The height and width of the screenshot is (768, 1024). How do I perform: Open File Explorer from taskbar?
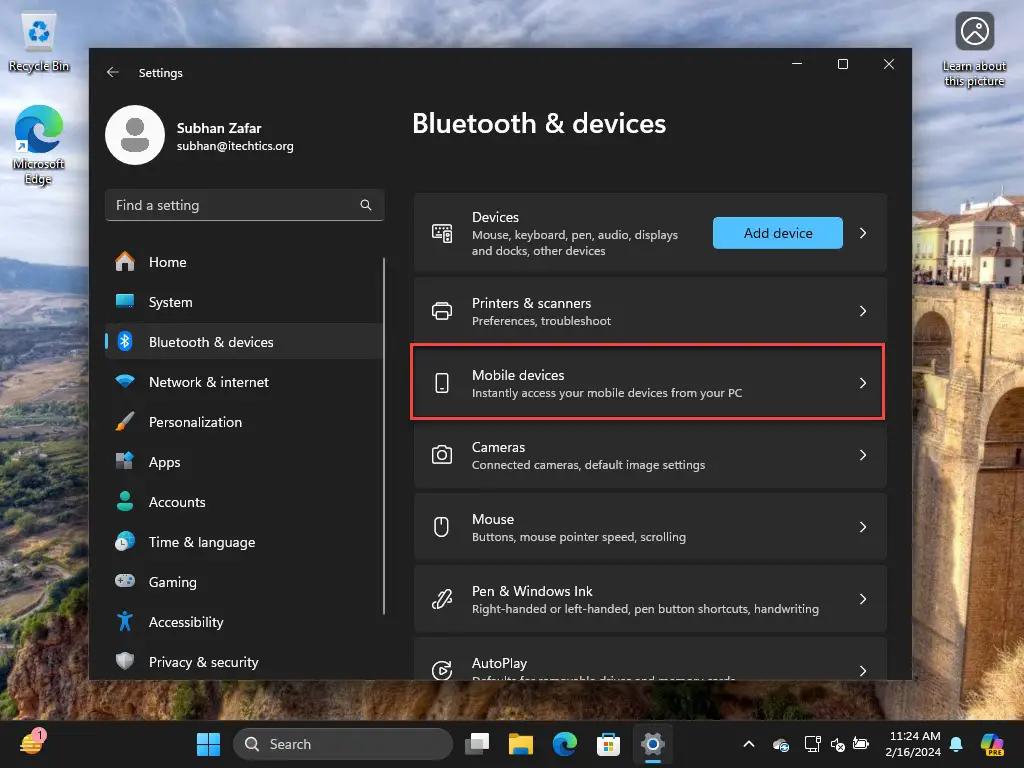coord(521,744)
